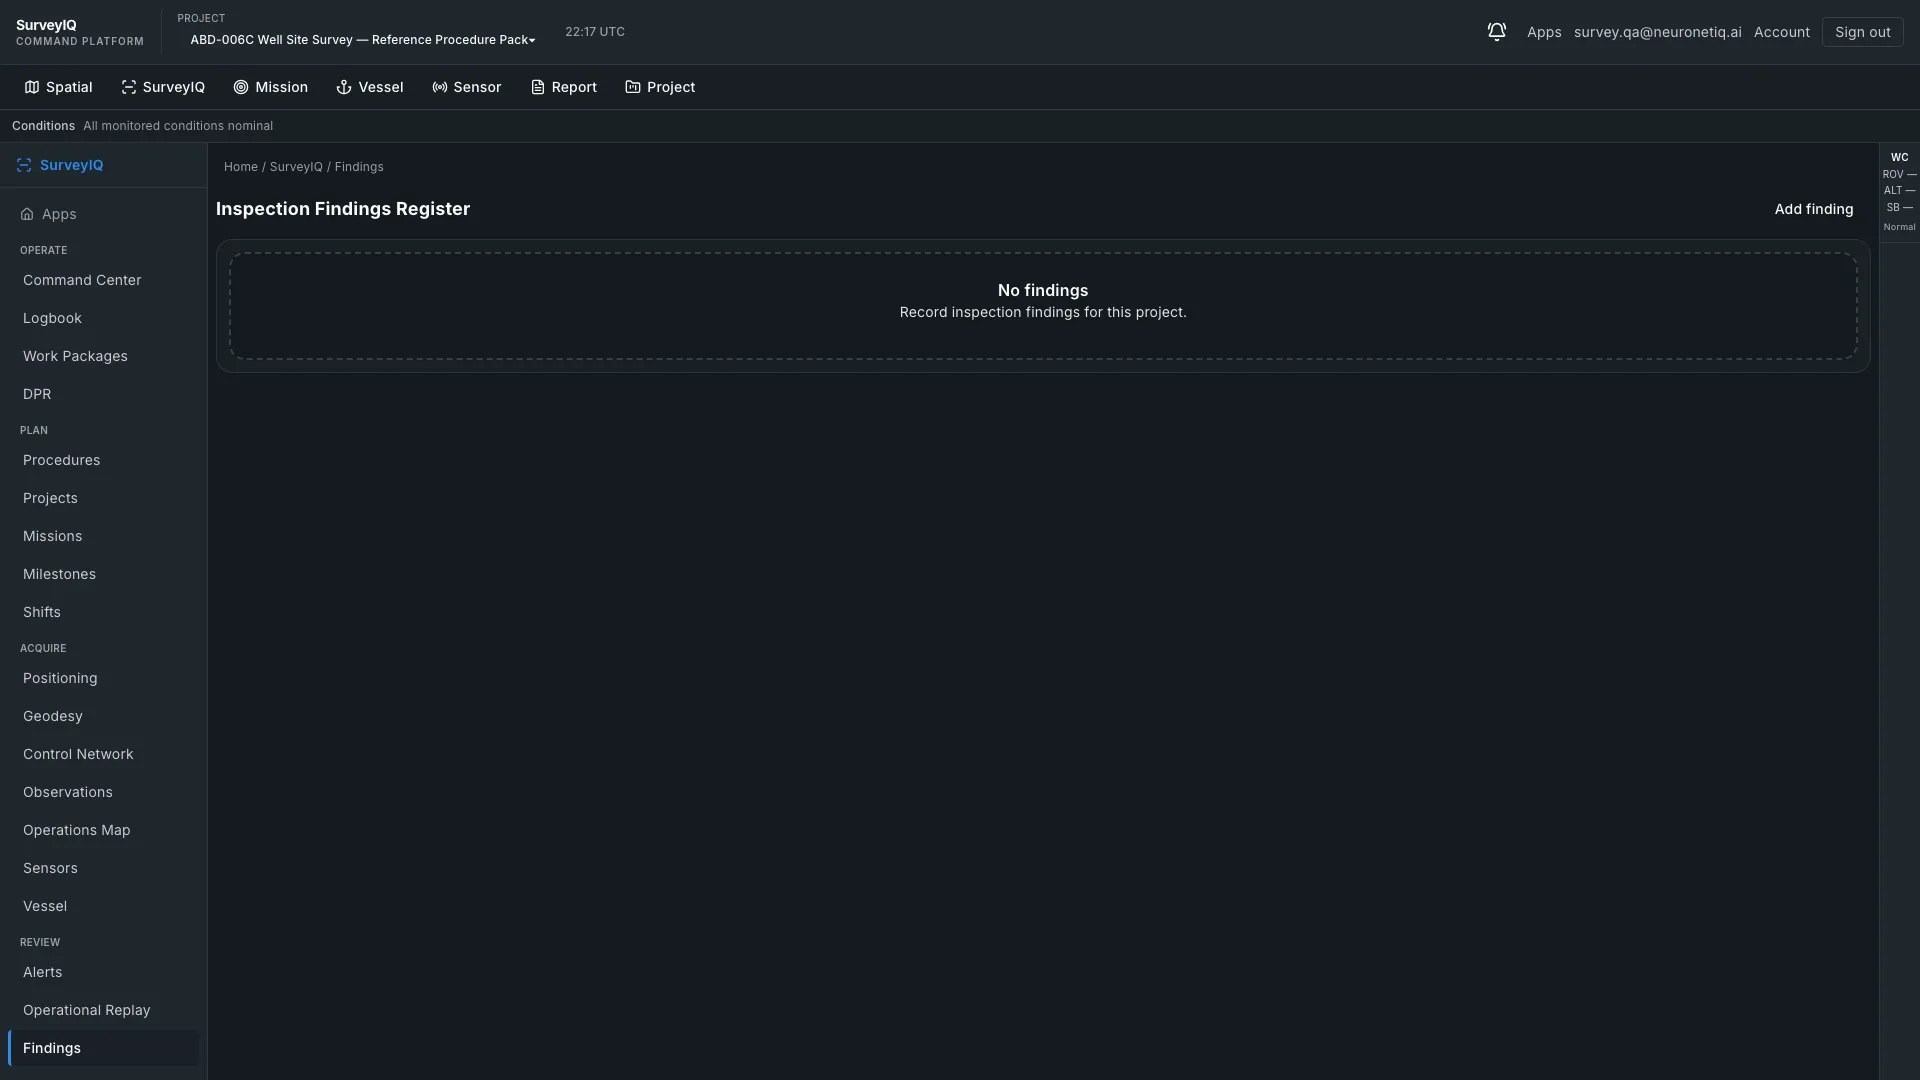The image size is (1920, 1080).
Task: Click the SurveyIQ scan icon in top navigation
Action: click(129, 87)
